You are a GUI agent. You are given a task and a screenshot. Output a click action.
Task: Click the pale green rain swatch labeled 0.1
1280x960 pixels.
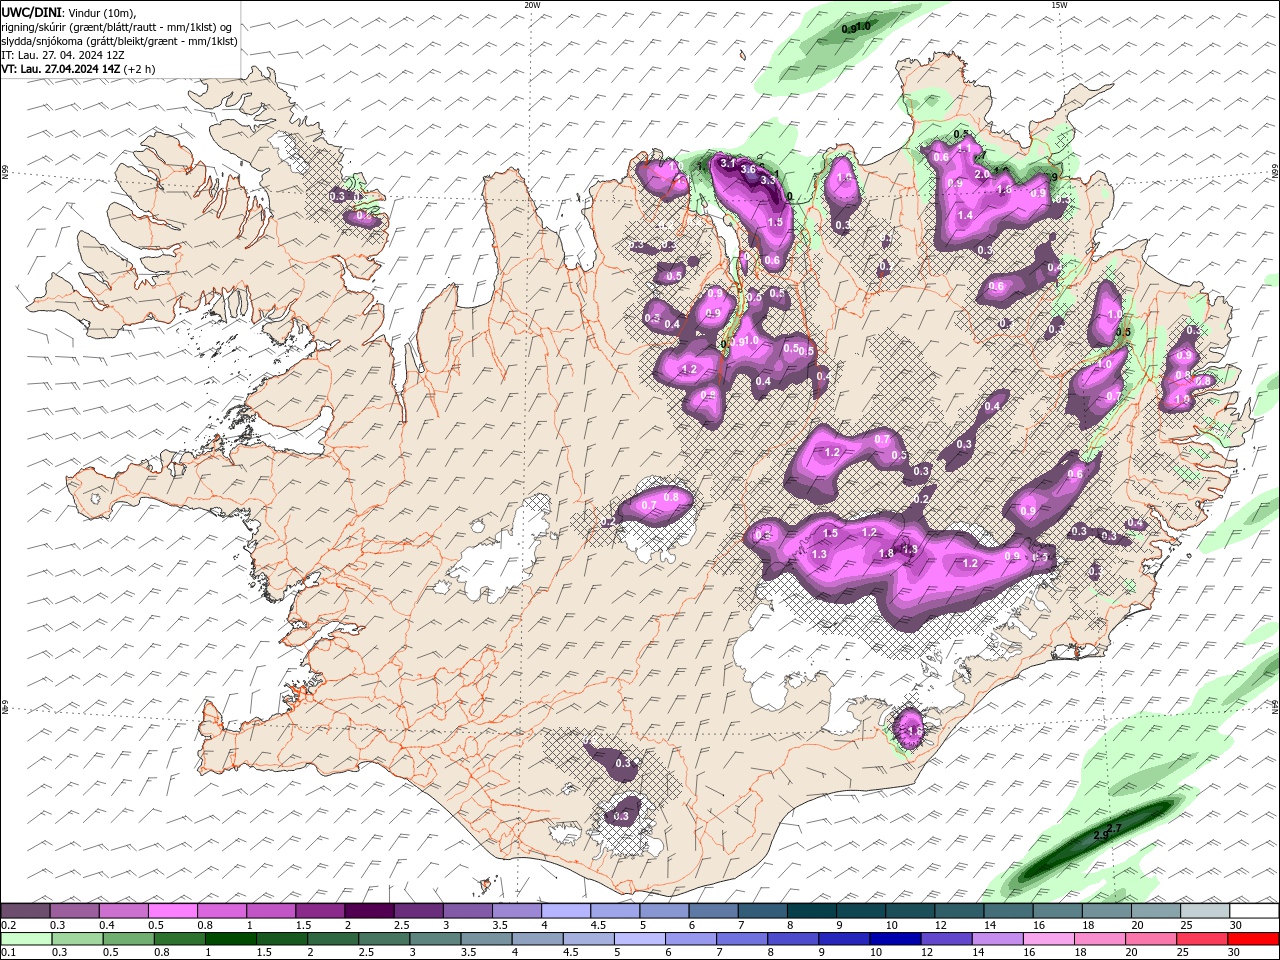[x=25, y=939]
